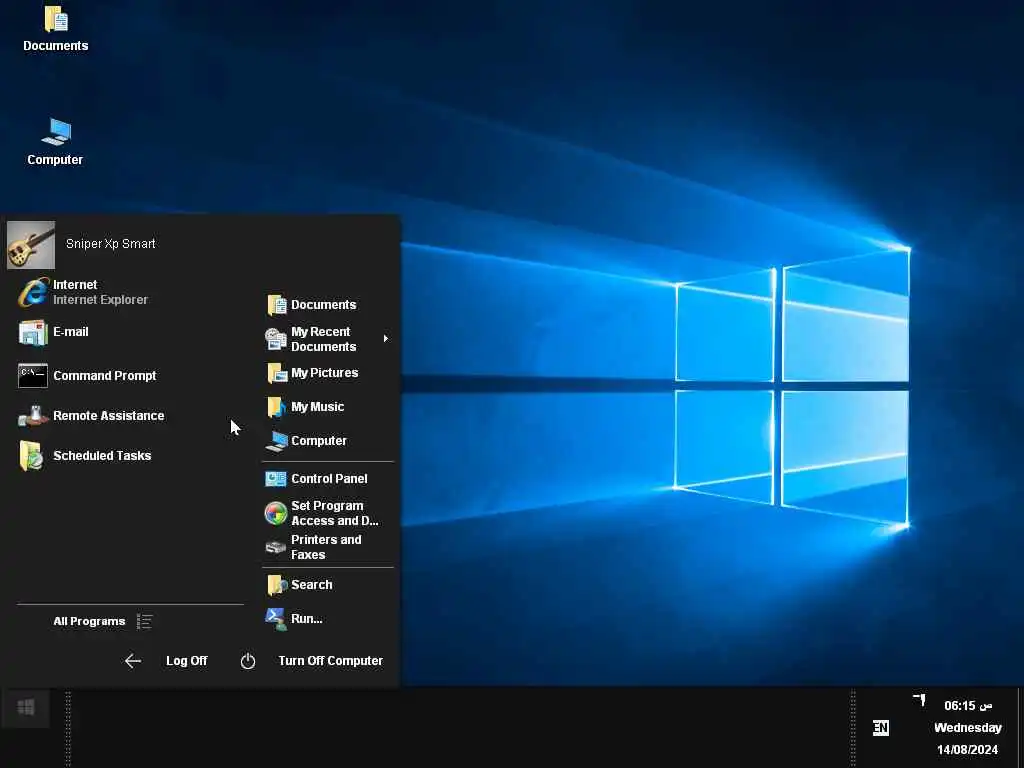
Task: Open My Pictures folder icon
Action: click(x=277, y=373)
